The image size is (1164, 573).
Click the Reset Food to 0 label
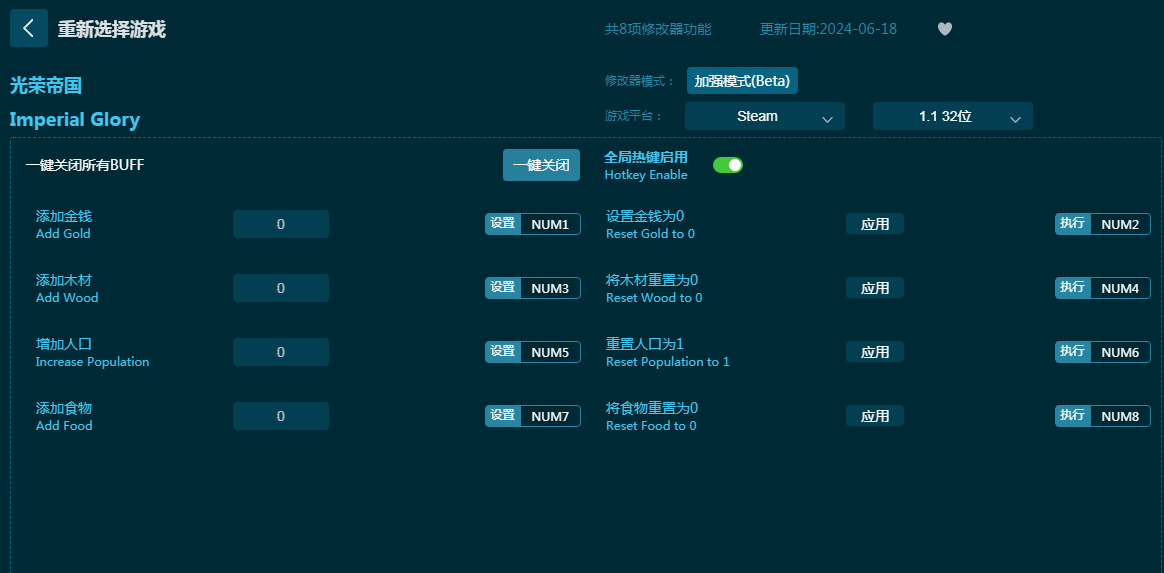(x=651, y=425)
